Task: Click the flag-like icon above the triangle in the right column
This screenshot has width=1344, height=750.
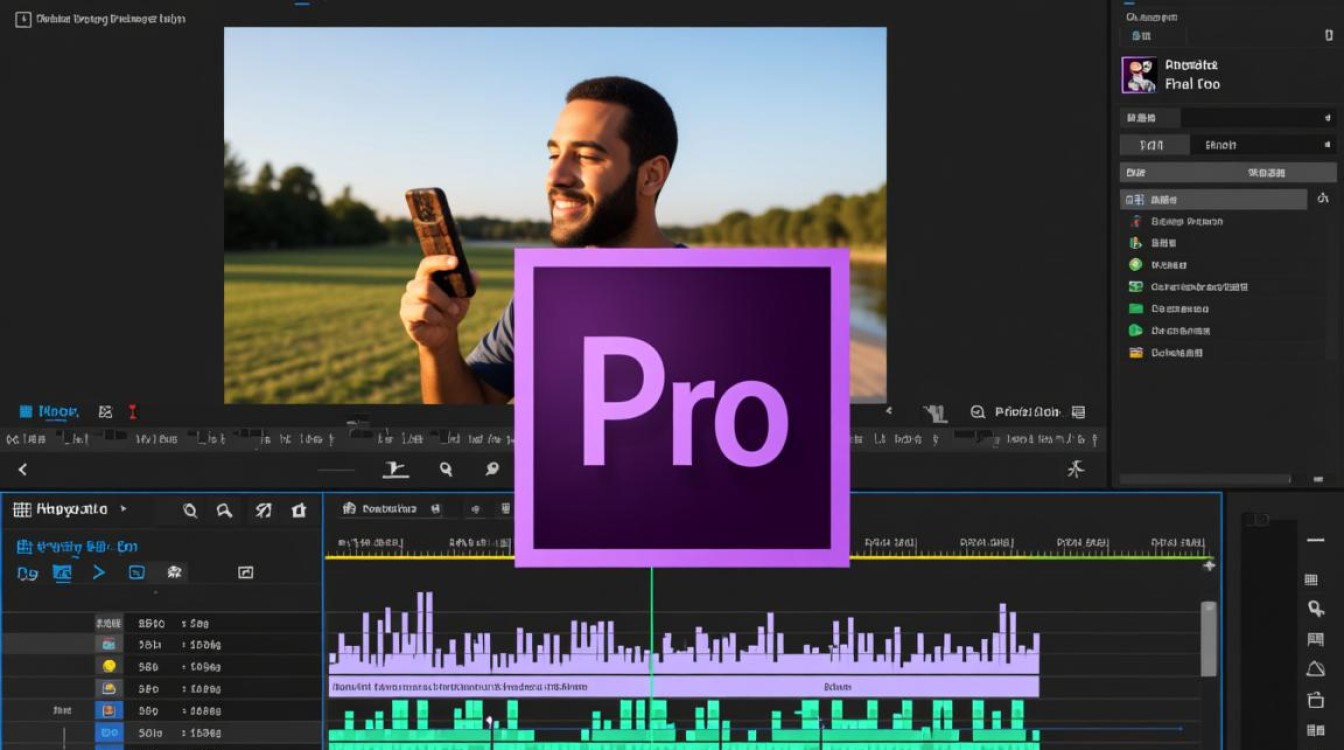Action: click(1316, 639)
